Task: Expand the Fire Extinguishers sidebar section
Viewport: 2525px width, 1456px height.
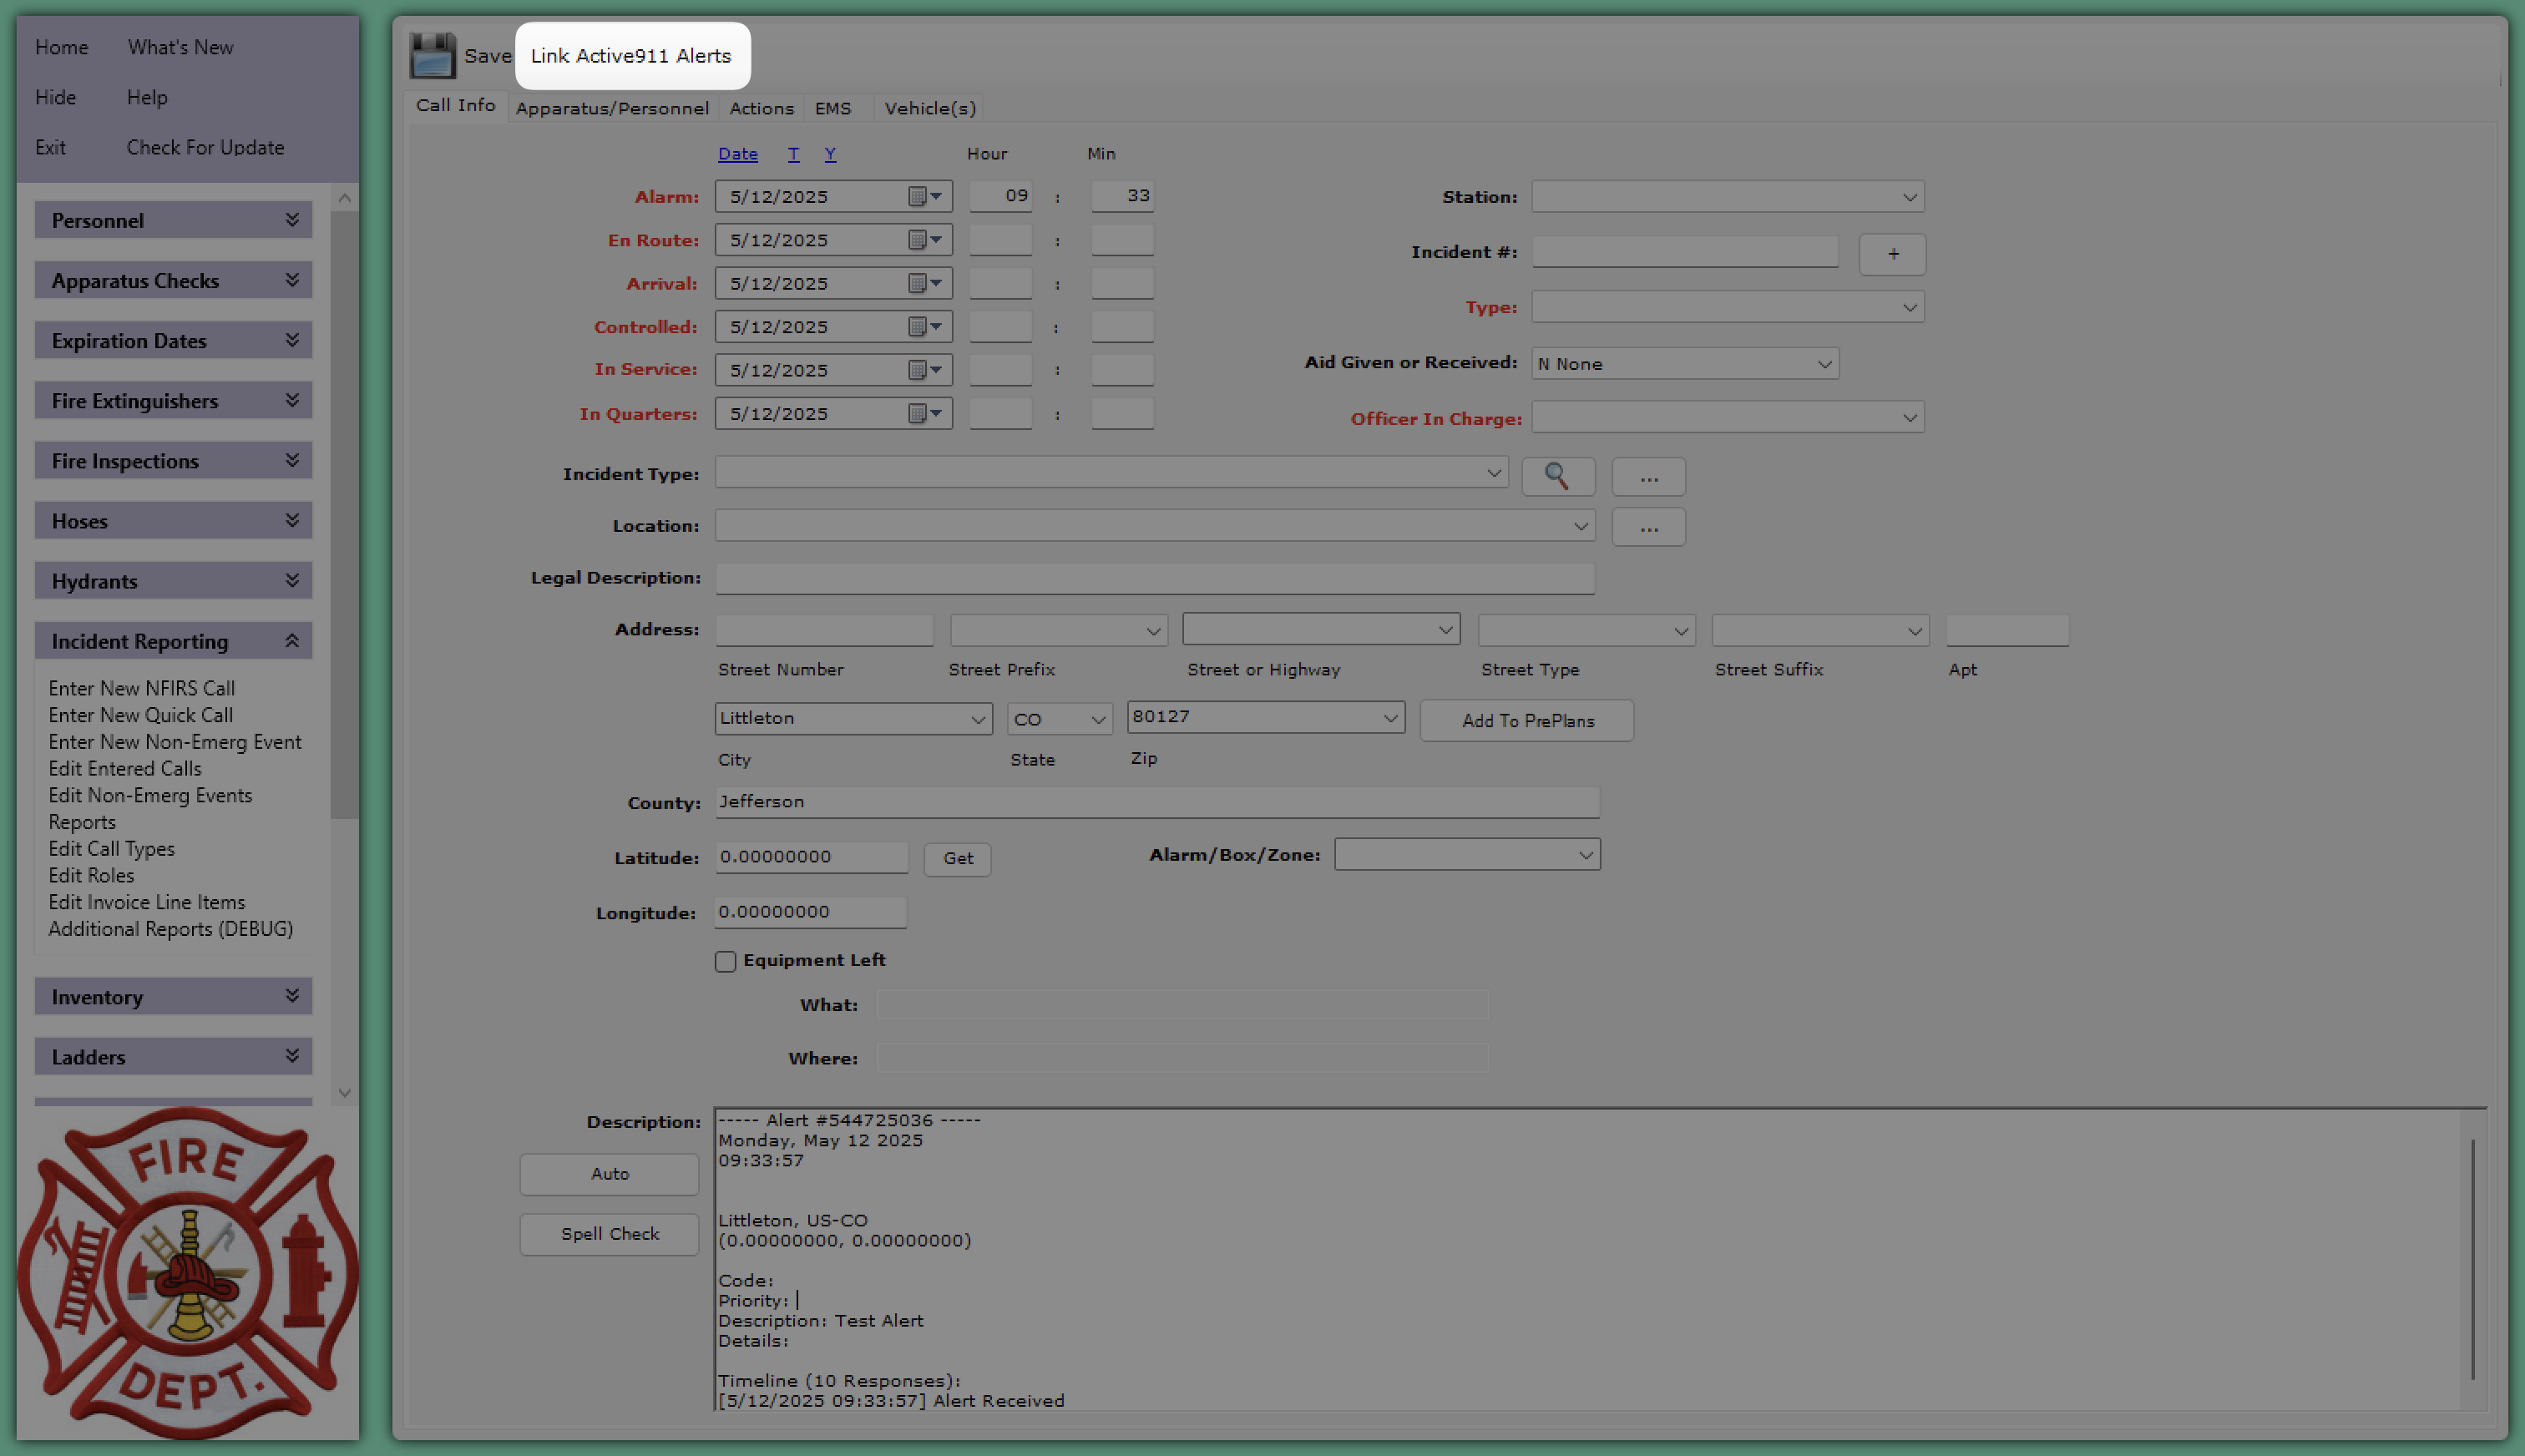Action: (x=173, y=400)
